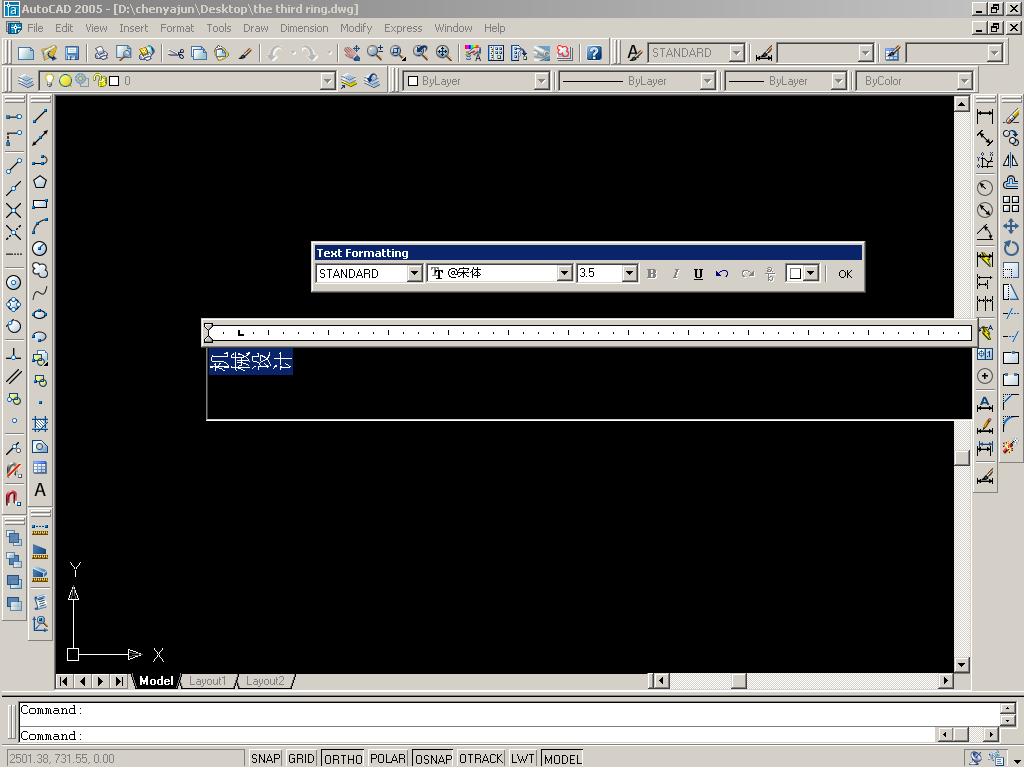
Task: Select the Circle draw tool
Action: click(x=40, y=249)
